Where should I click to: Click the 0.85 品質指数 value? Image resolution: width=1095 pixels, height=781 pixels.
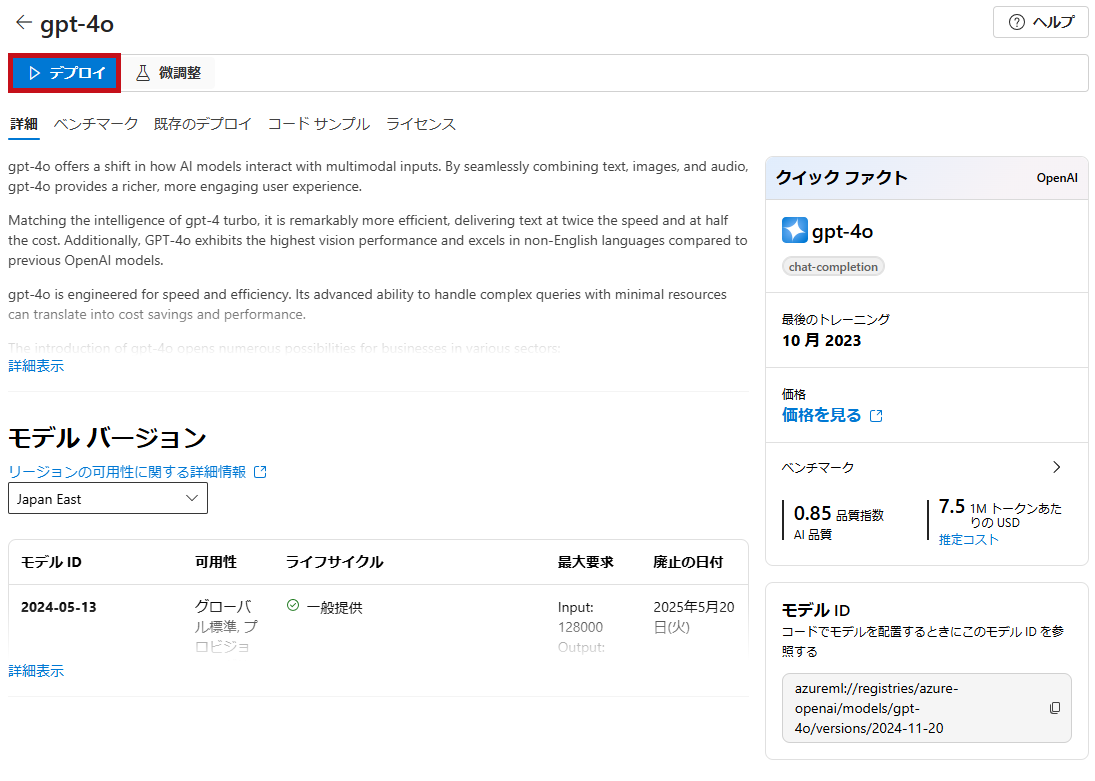(x=839, y=513)
